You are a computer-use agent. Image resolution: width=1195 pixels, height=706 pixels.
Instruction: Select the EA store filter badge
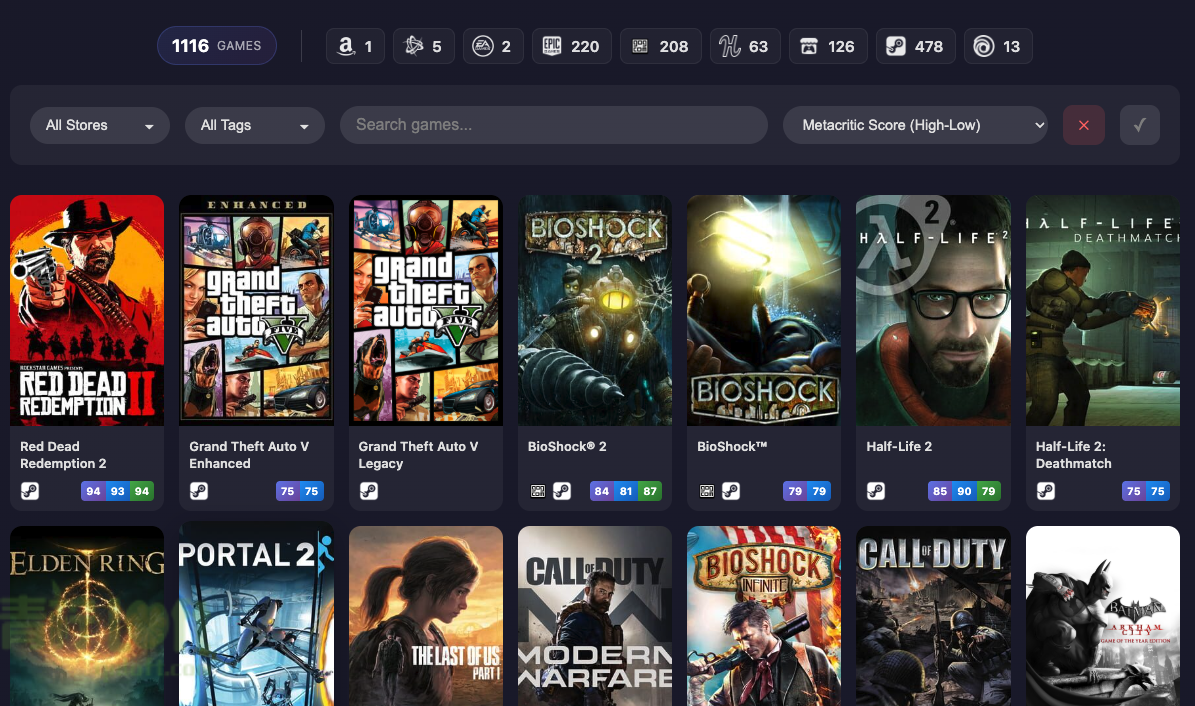click(x=492, y=46)
